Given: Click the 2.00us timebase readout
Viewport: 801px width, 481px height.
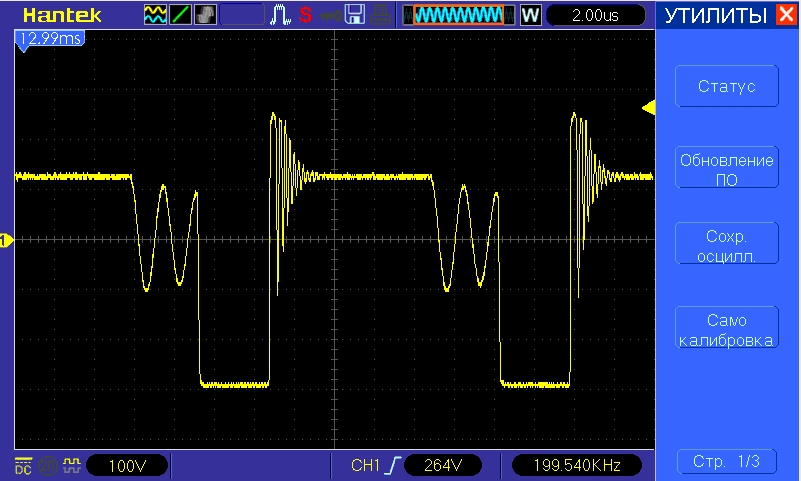Looking at the screenshot, I should pos(596,15).
